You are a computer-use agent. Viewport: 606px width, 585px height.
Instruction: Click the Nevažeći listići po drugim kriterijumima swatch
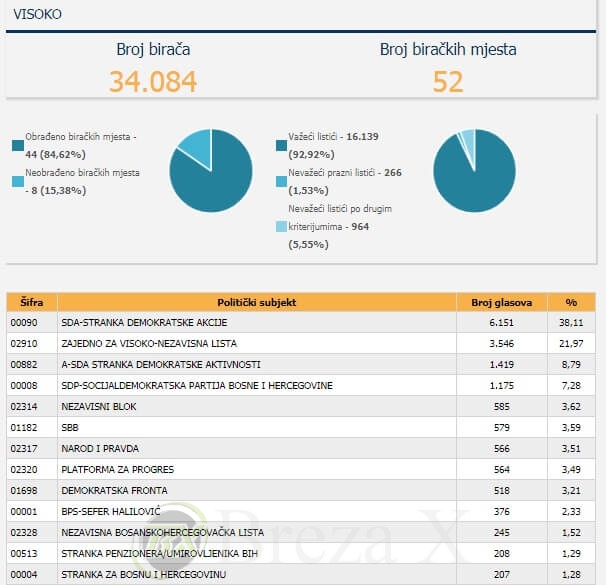click(281, 227)
